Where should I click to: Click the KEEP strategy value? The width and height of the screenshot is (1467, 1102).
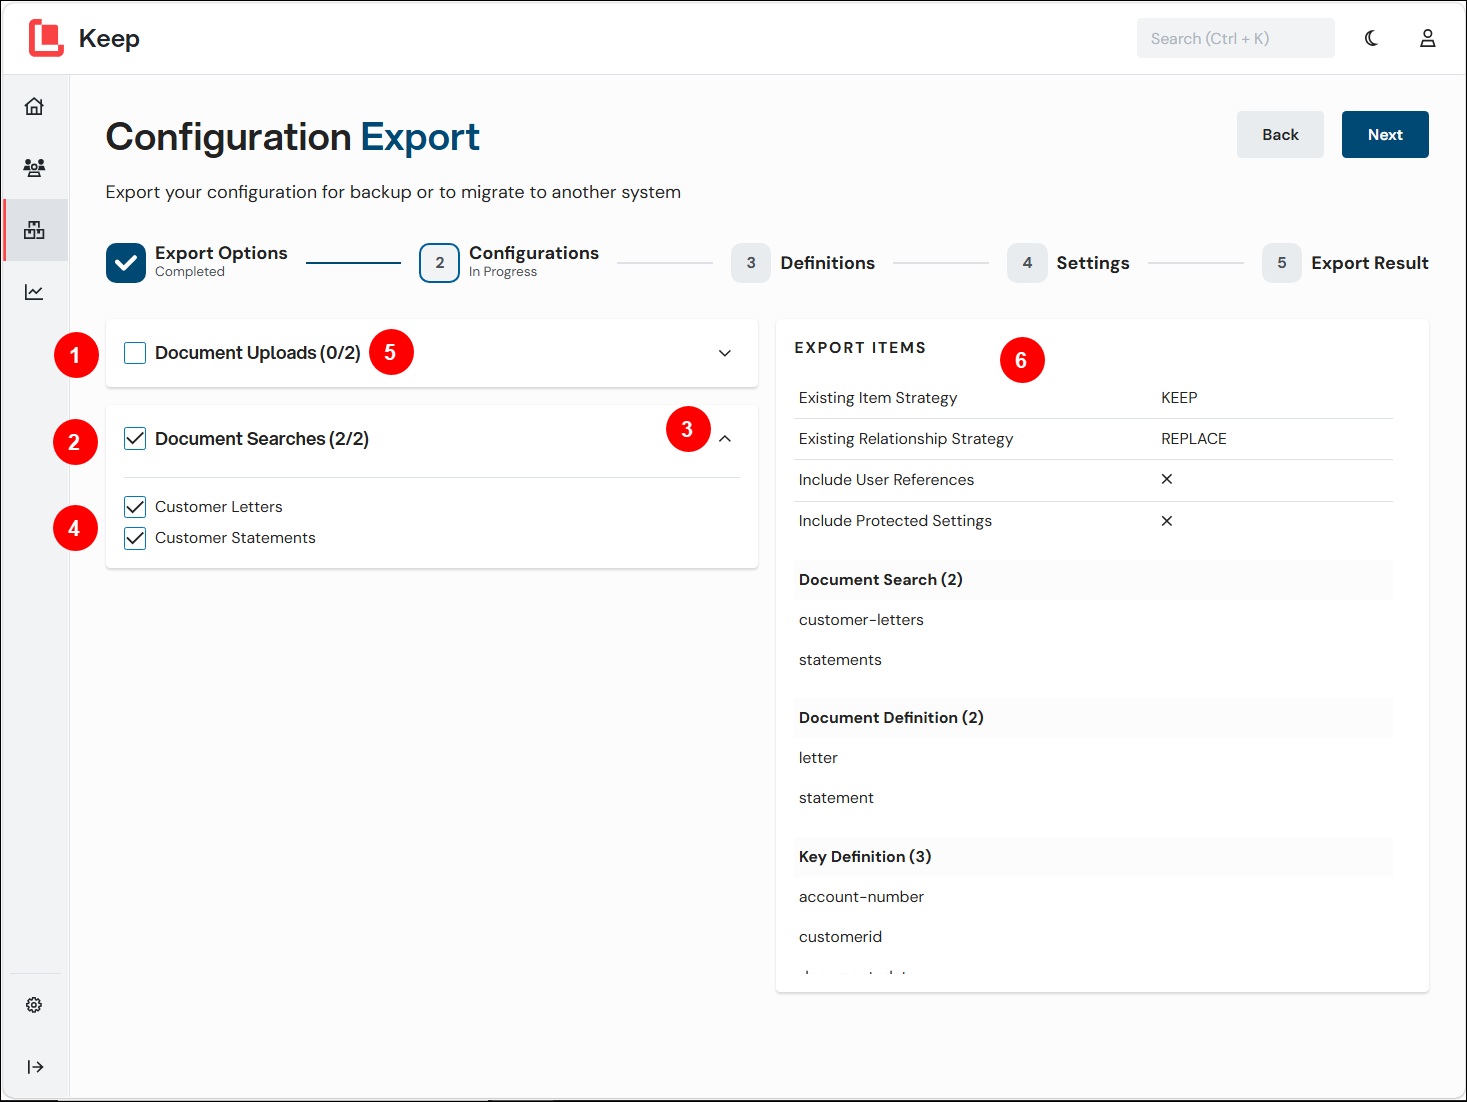pyautogui.click(x=1179, y=398)
